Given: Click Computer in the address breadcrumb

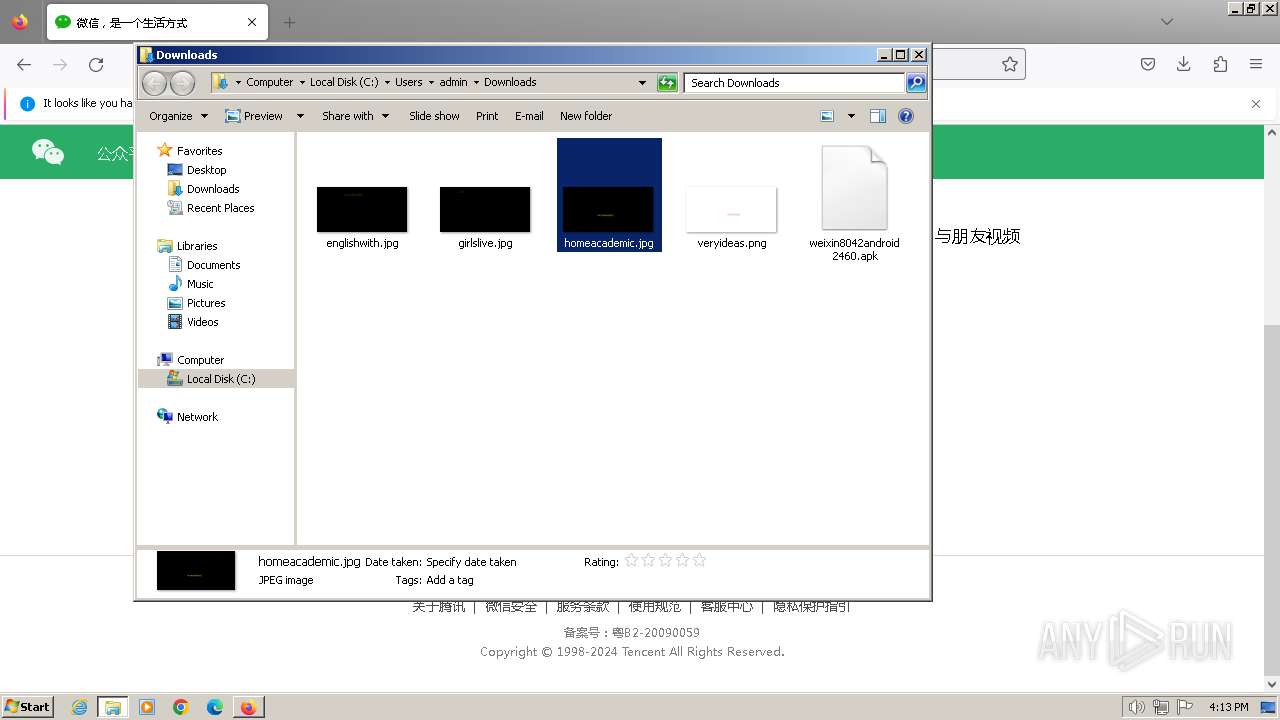Looking at the screenshot, I should pos(270,83).
